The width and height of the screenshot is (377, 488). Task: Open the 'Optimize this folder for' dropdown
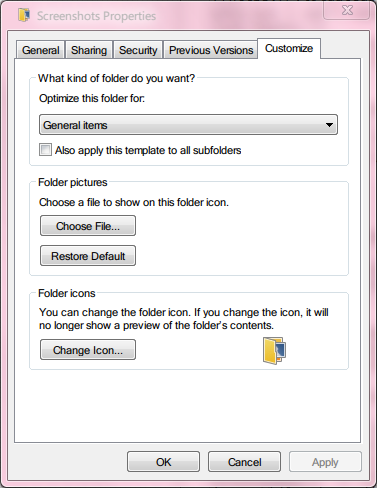click(188, 125)
